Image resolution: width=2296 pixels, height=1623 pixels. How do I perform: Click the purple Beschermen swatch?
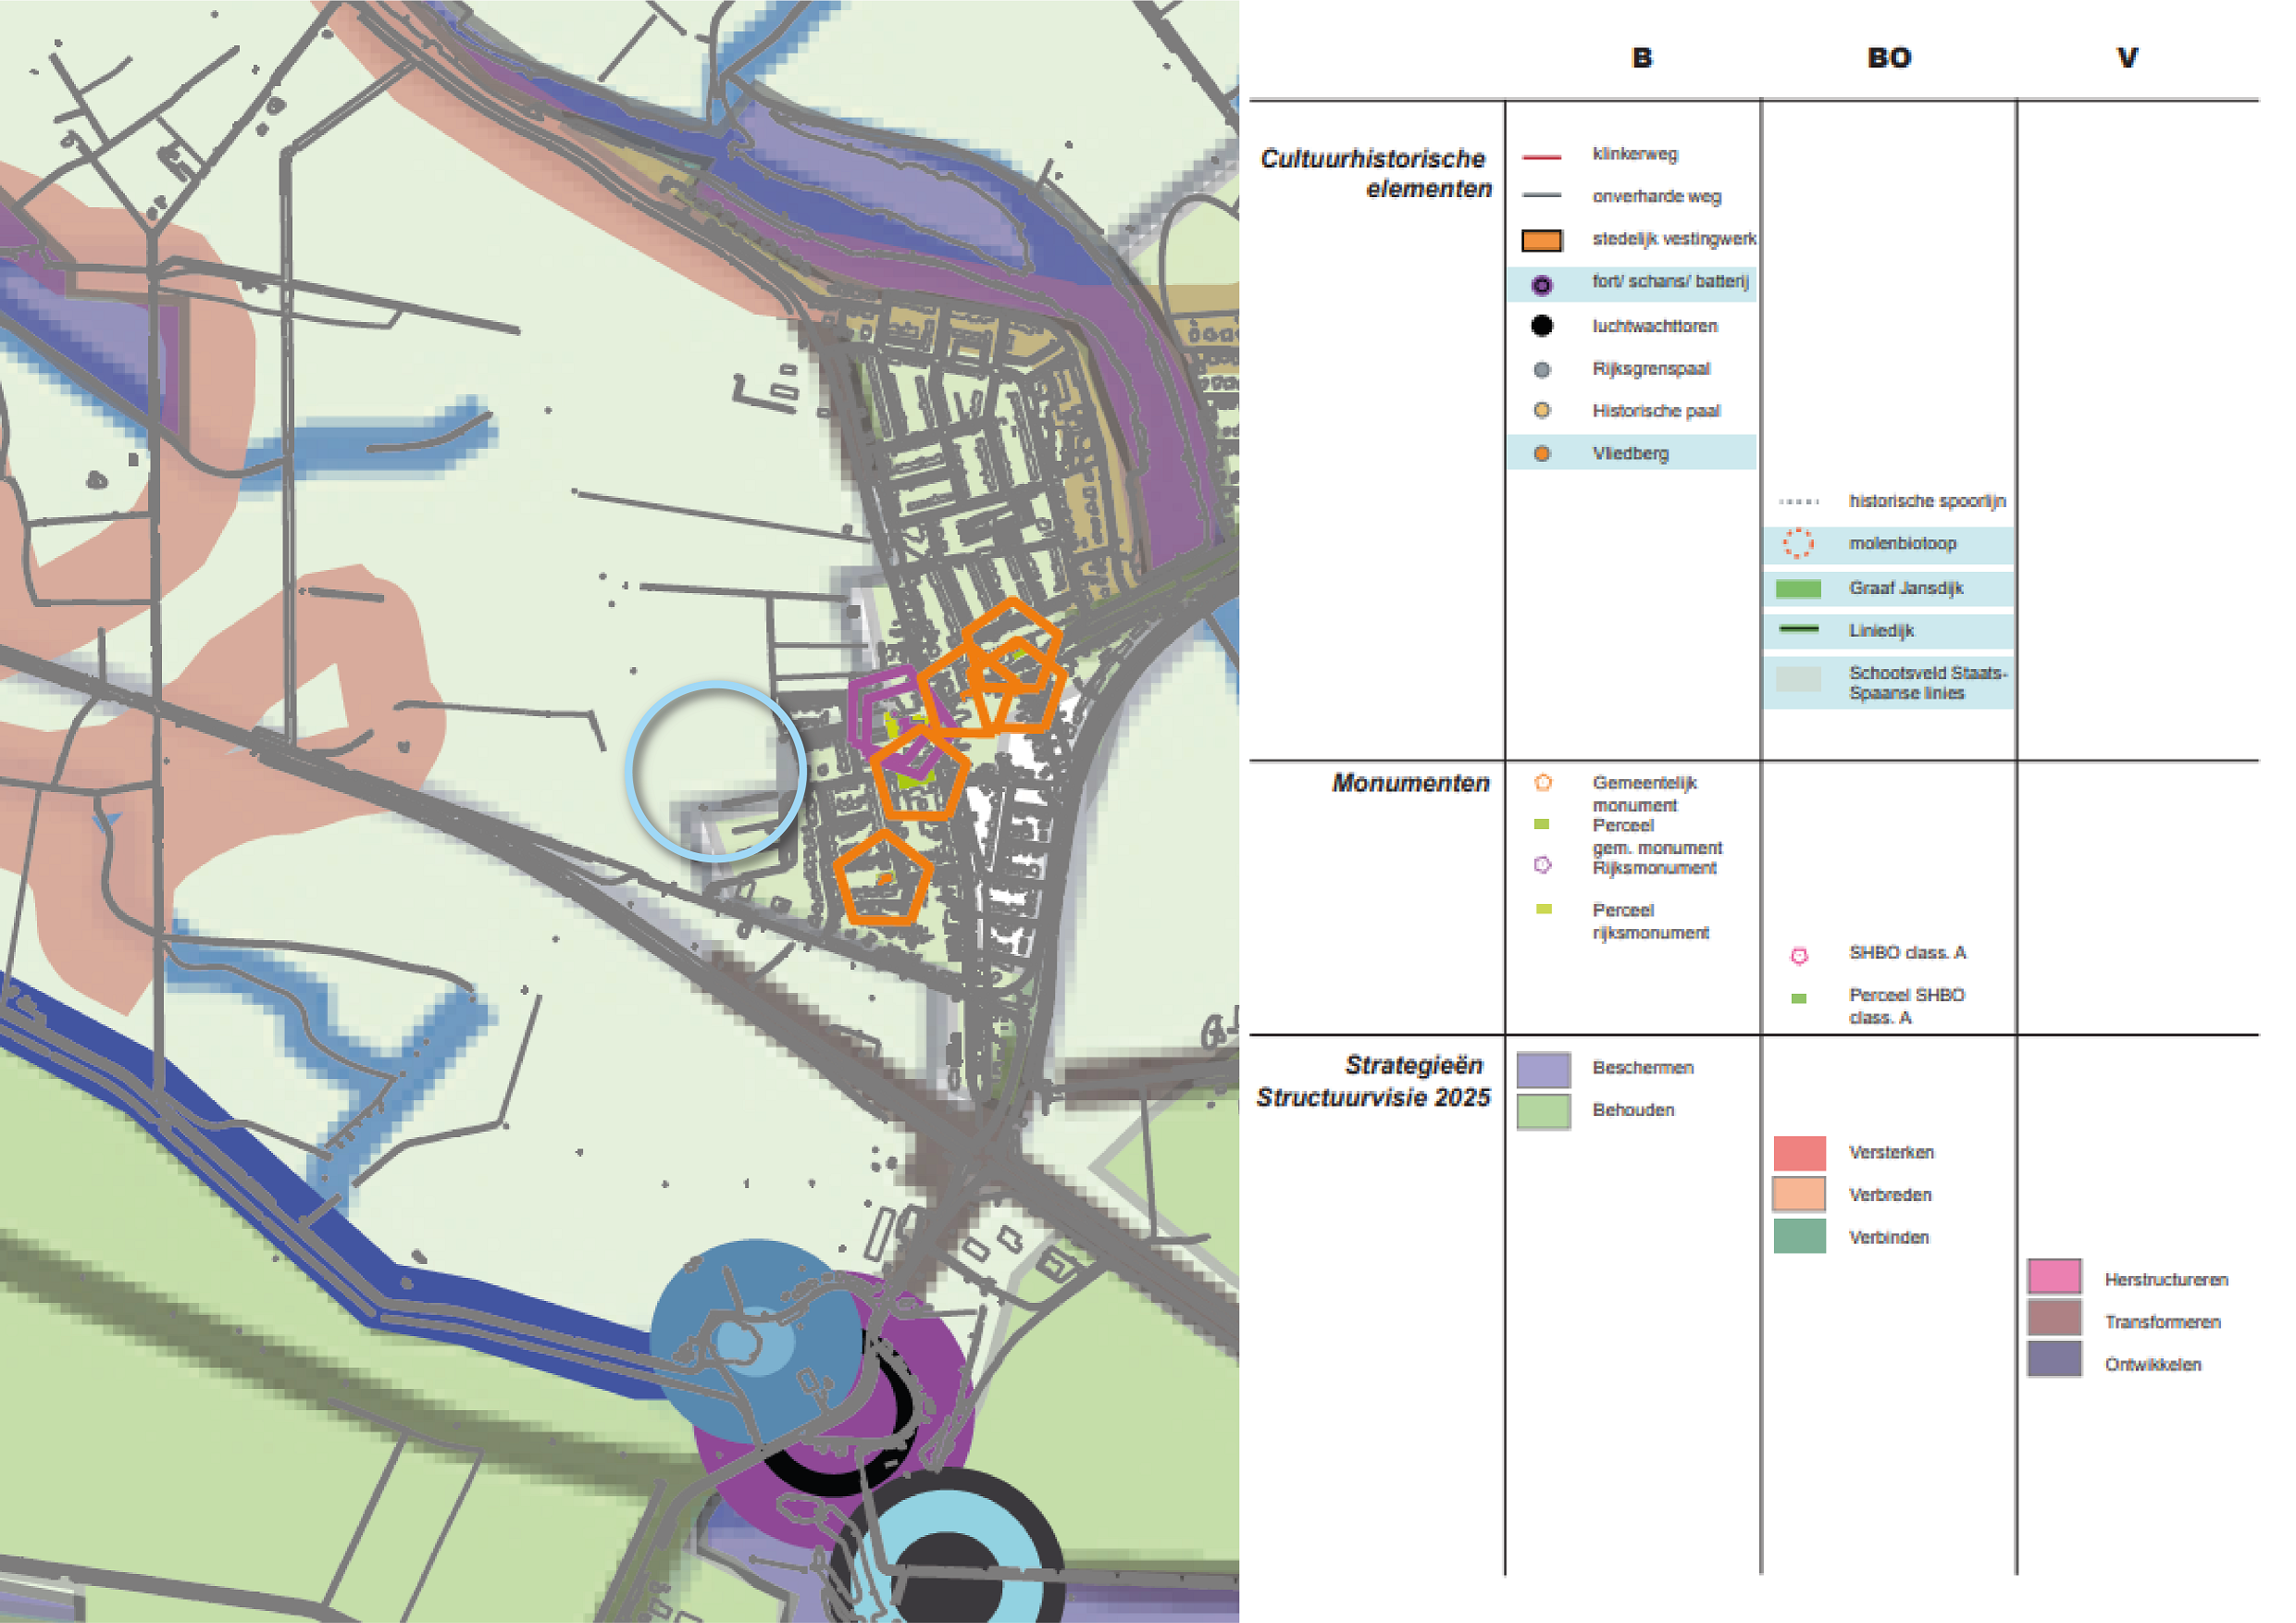[1543, 1069]
